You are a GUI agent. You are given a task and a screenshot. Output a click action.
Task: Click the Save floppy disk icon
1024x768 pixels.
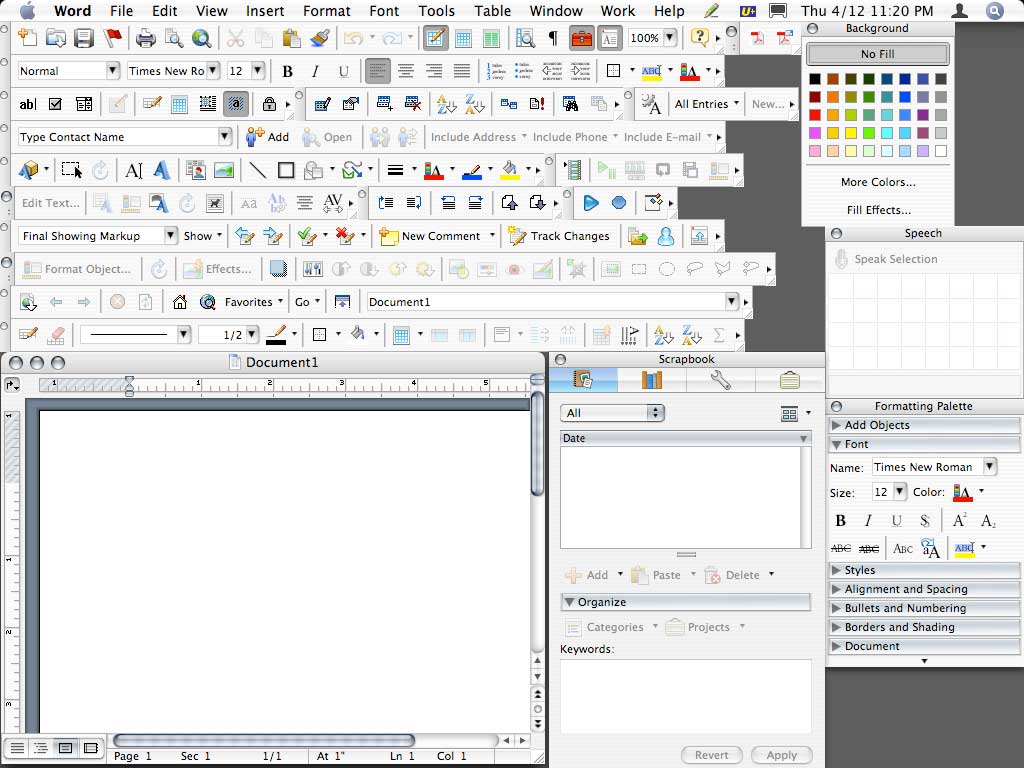(x=84, y=39)
